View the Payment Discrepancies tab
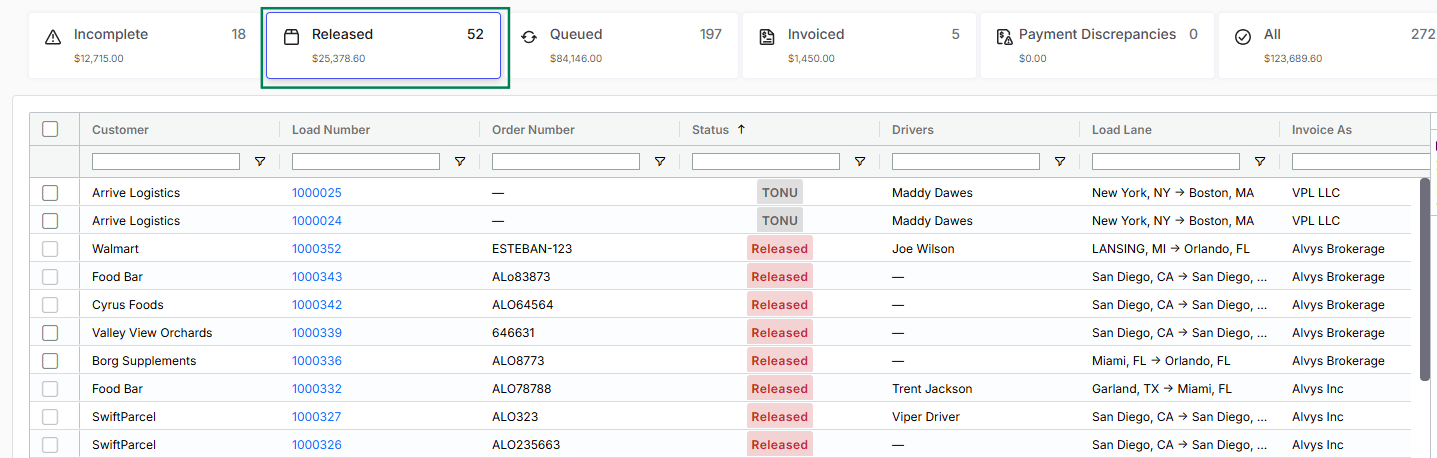1437x458 pixels. tap(1097, 45)
